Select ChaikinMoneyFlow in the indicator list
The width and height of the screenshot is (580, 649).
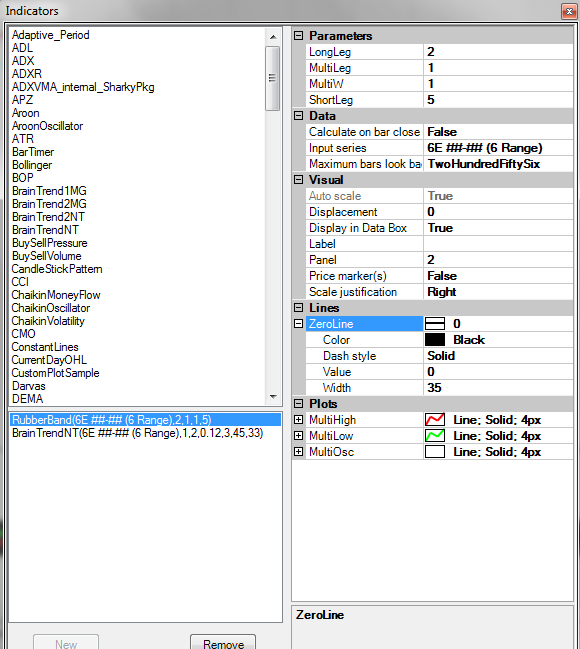coord(56,295)
